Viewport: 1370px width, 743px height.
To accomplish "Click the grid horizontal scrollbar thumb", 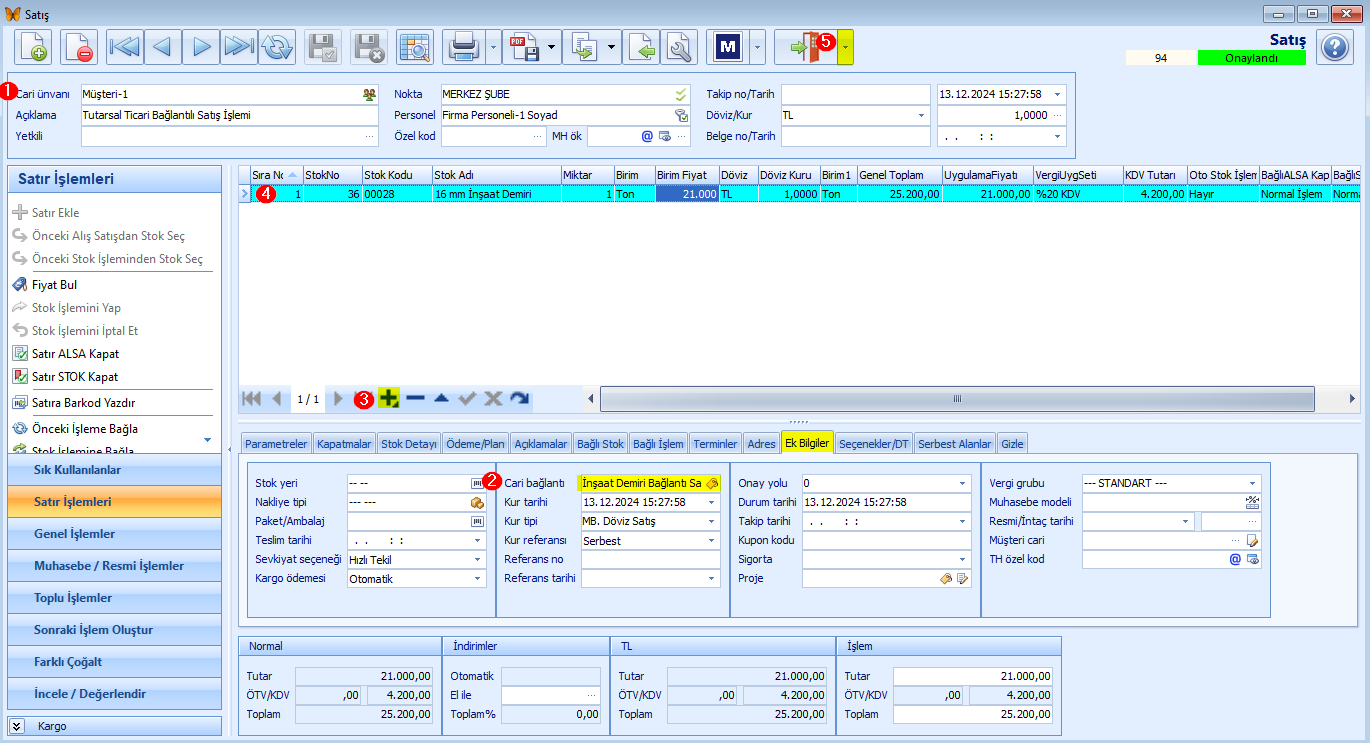I will click(957, 398).
